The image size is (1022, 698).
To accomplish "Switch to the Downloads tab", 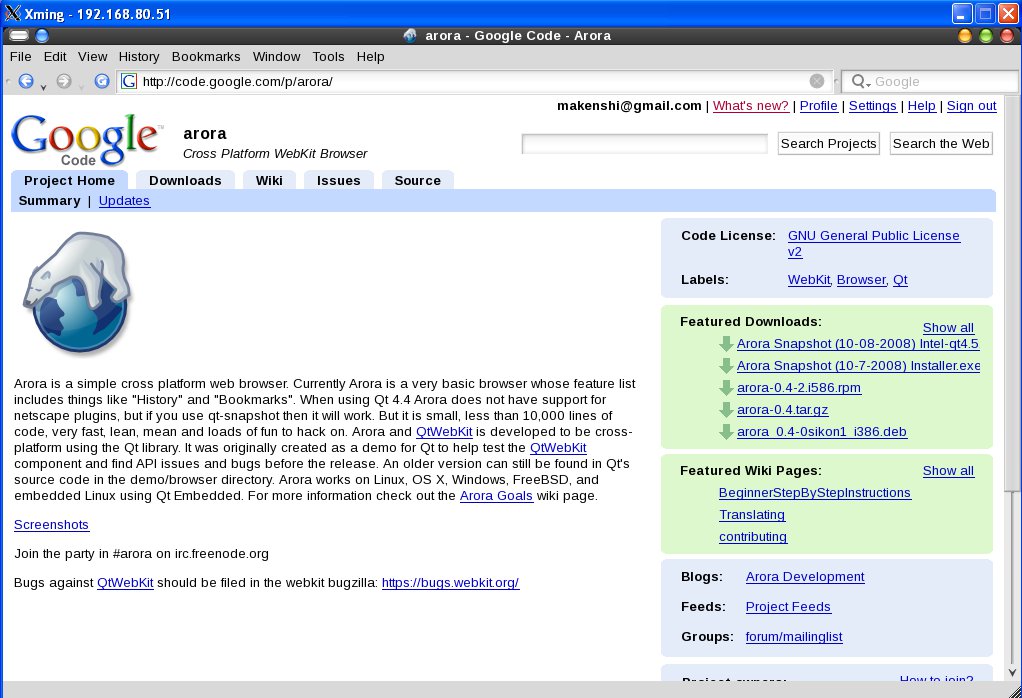I will 185,181.
